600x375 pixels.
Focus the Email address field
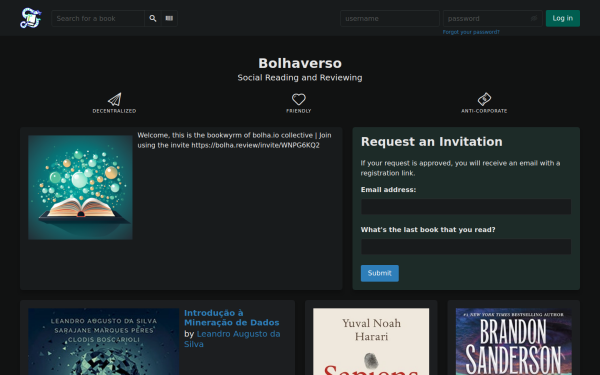[466, 207]
